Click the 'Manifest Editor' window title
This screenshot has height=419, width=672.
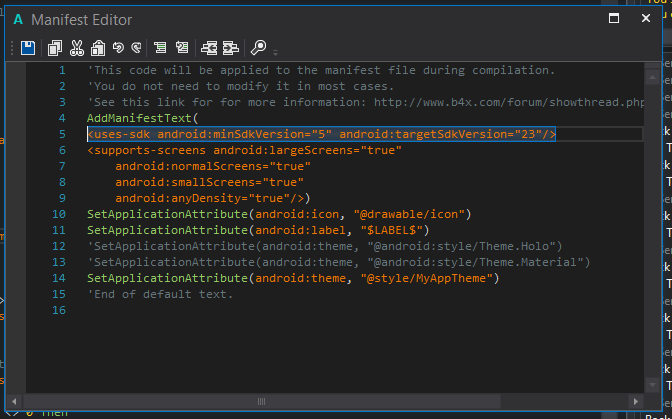(81, 20)
